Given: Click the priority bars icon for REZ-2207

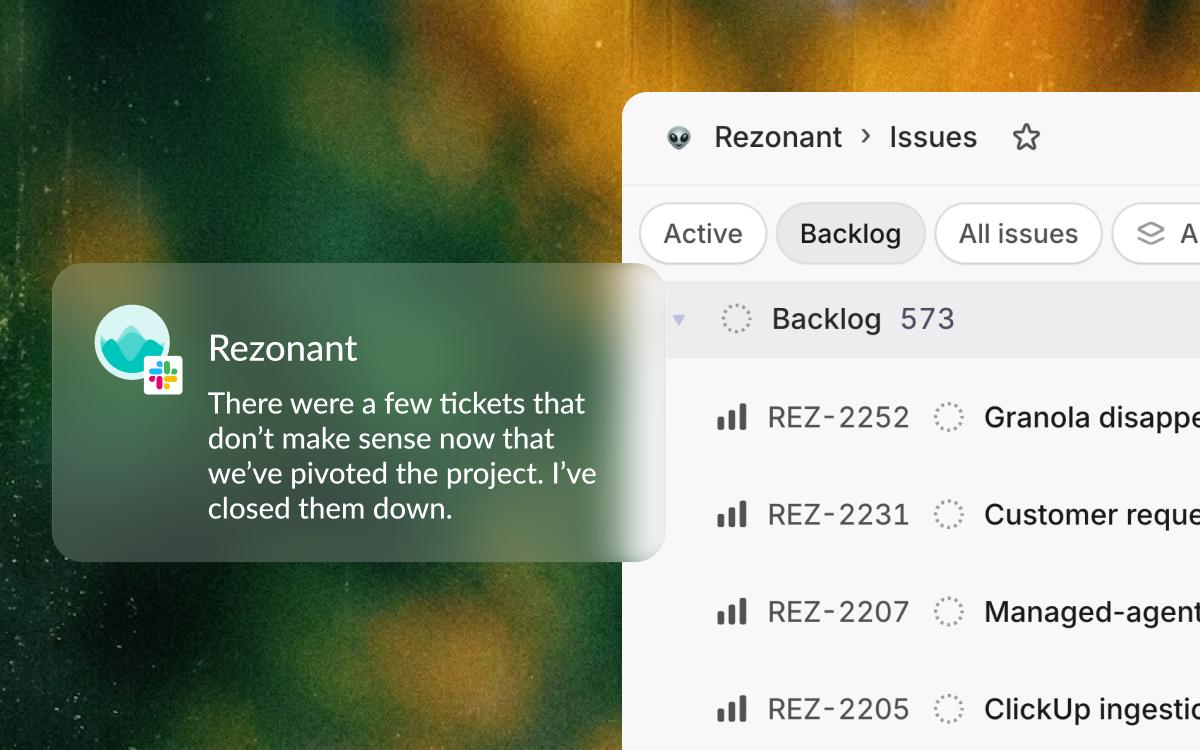Looking at the screenshot, I should click(732, 611).
